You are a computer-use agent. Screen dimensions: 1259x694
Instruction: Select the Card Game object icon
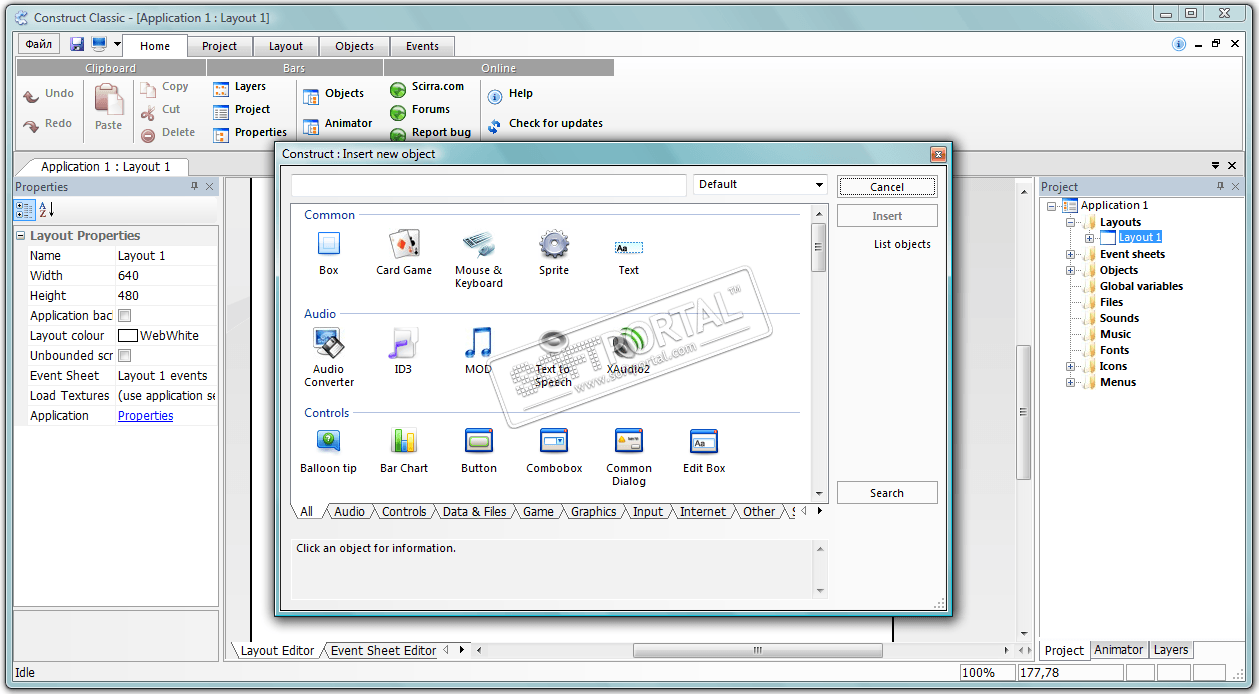pyautogui.click(x=404, y=243)
